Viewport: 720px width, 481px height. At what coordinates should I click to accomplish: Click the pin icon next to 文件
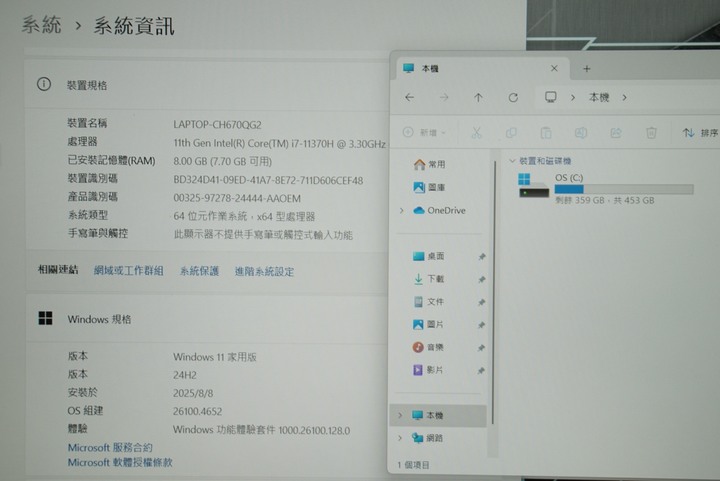click(481, 302)
